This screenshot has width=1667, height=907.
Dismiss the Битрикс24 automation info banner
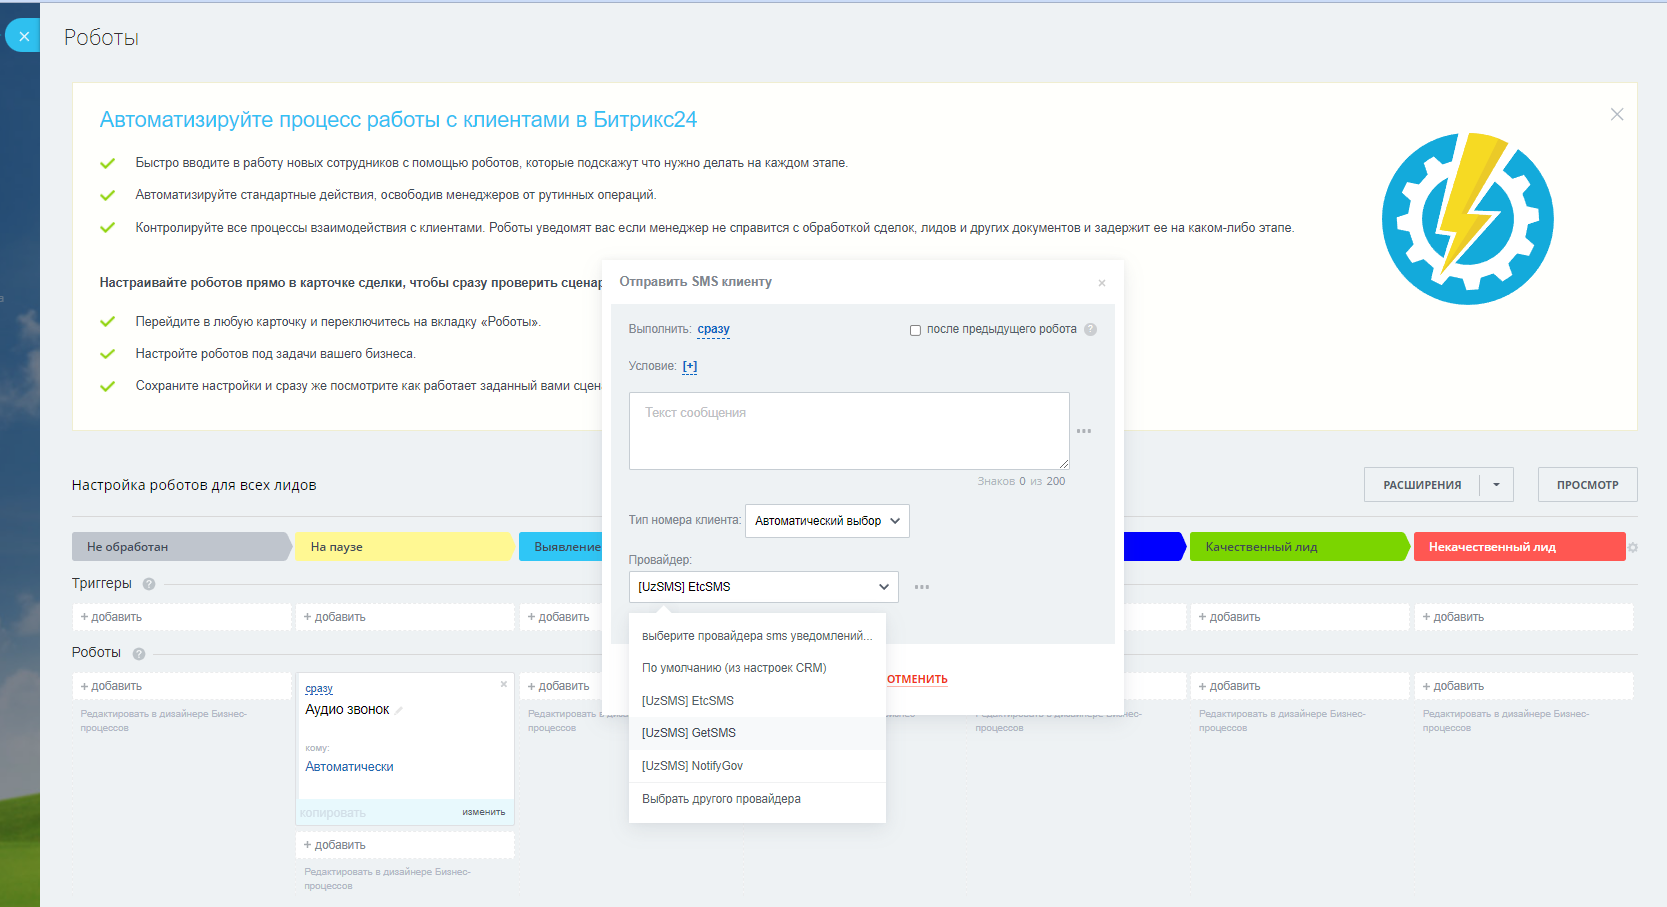[x=1617, y=114]
